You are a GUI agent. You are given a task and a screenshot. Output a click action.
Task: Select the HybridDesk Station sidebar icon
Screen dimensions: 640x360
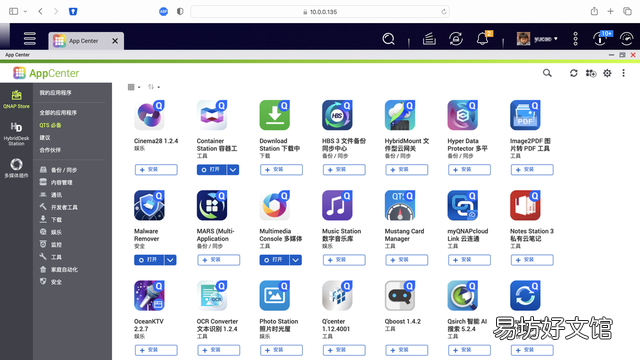point(16,133)
